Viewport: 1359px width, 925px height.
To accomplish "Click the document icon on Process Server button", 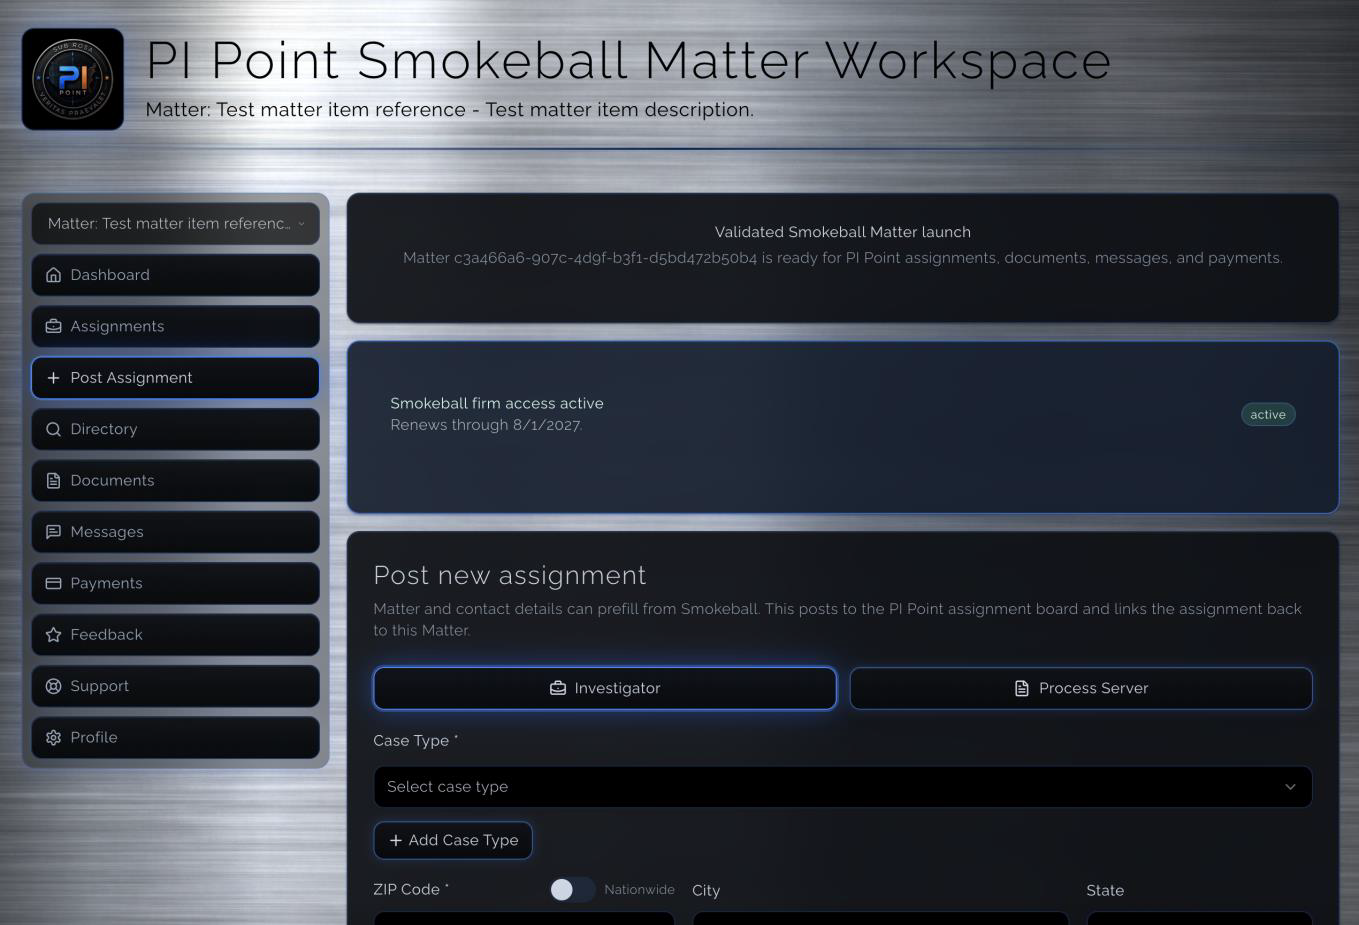I will tap(1022, 688).
